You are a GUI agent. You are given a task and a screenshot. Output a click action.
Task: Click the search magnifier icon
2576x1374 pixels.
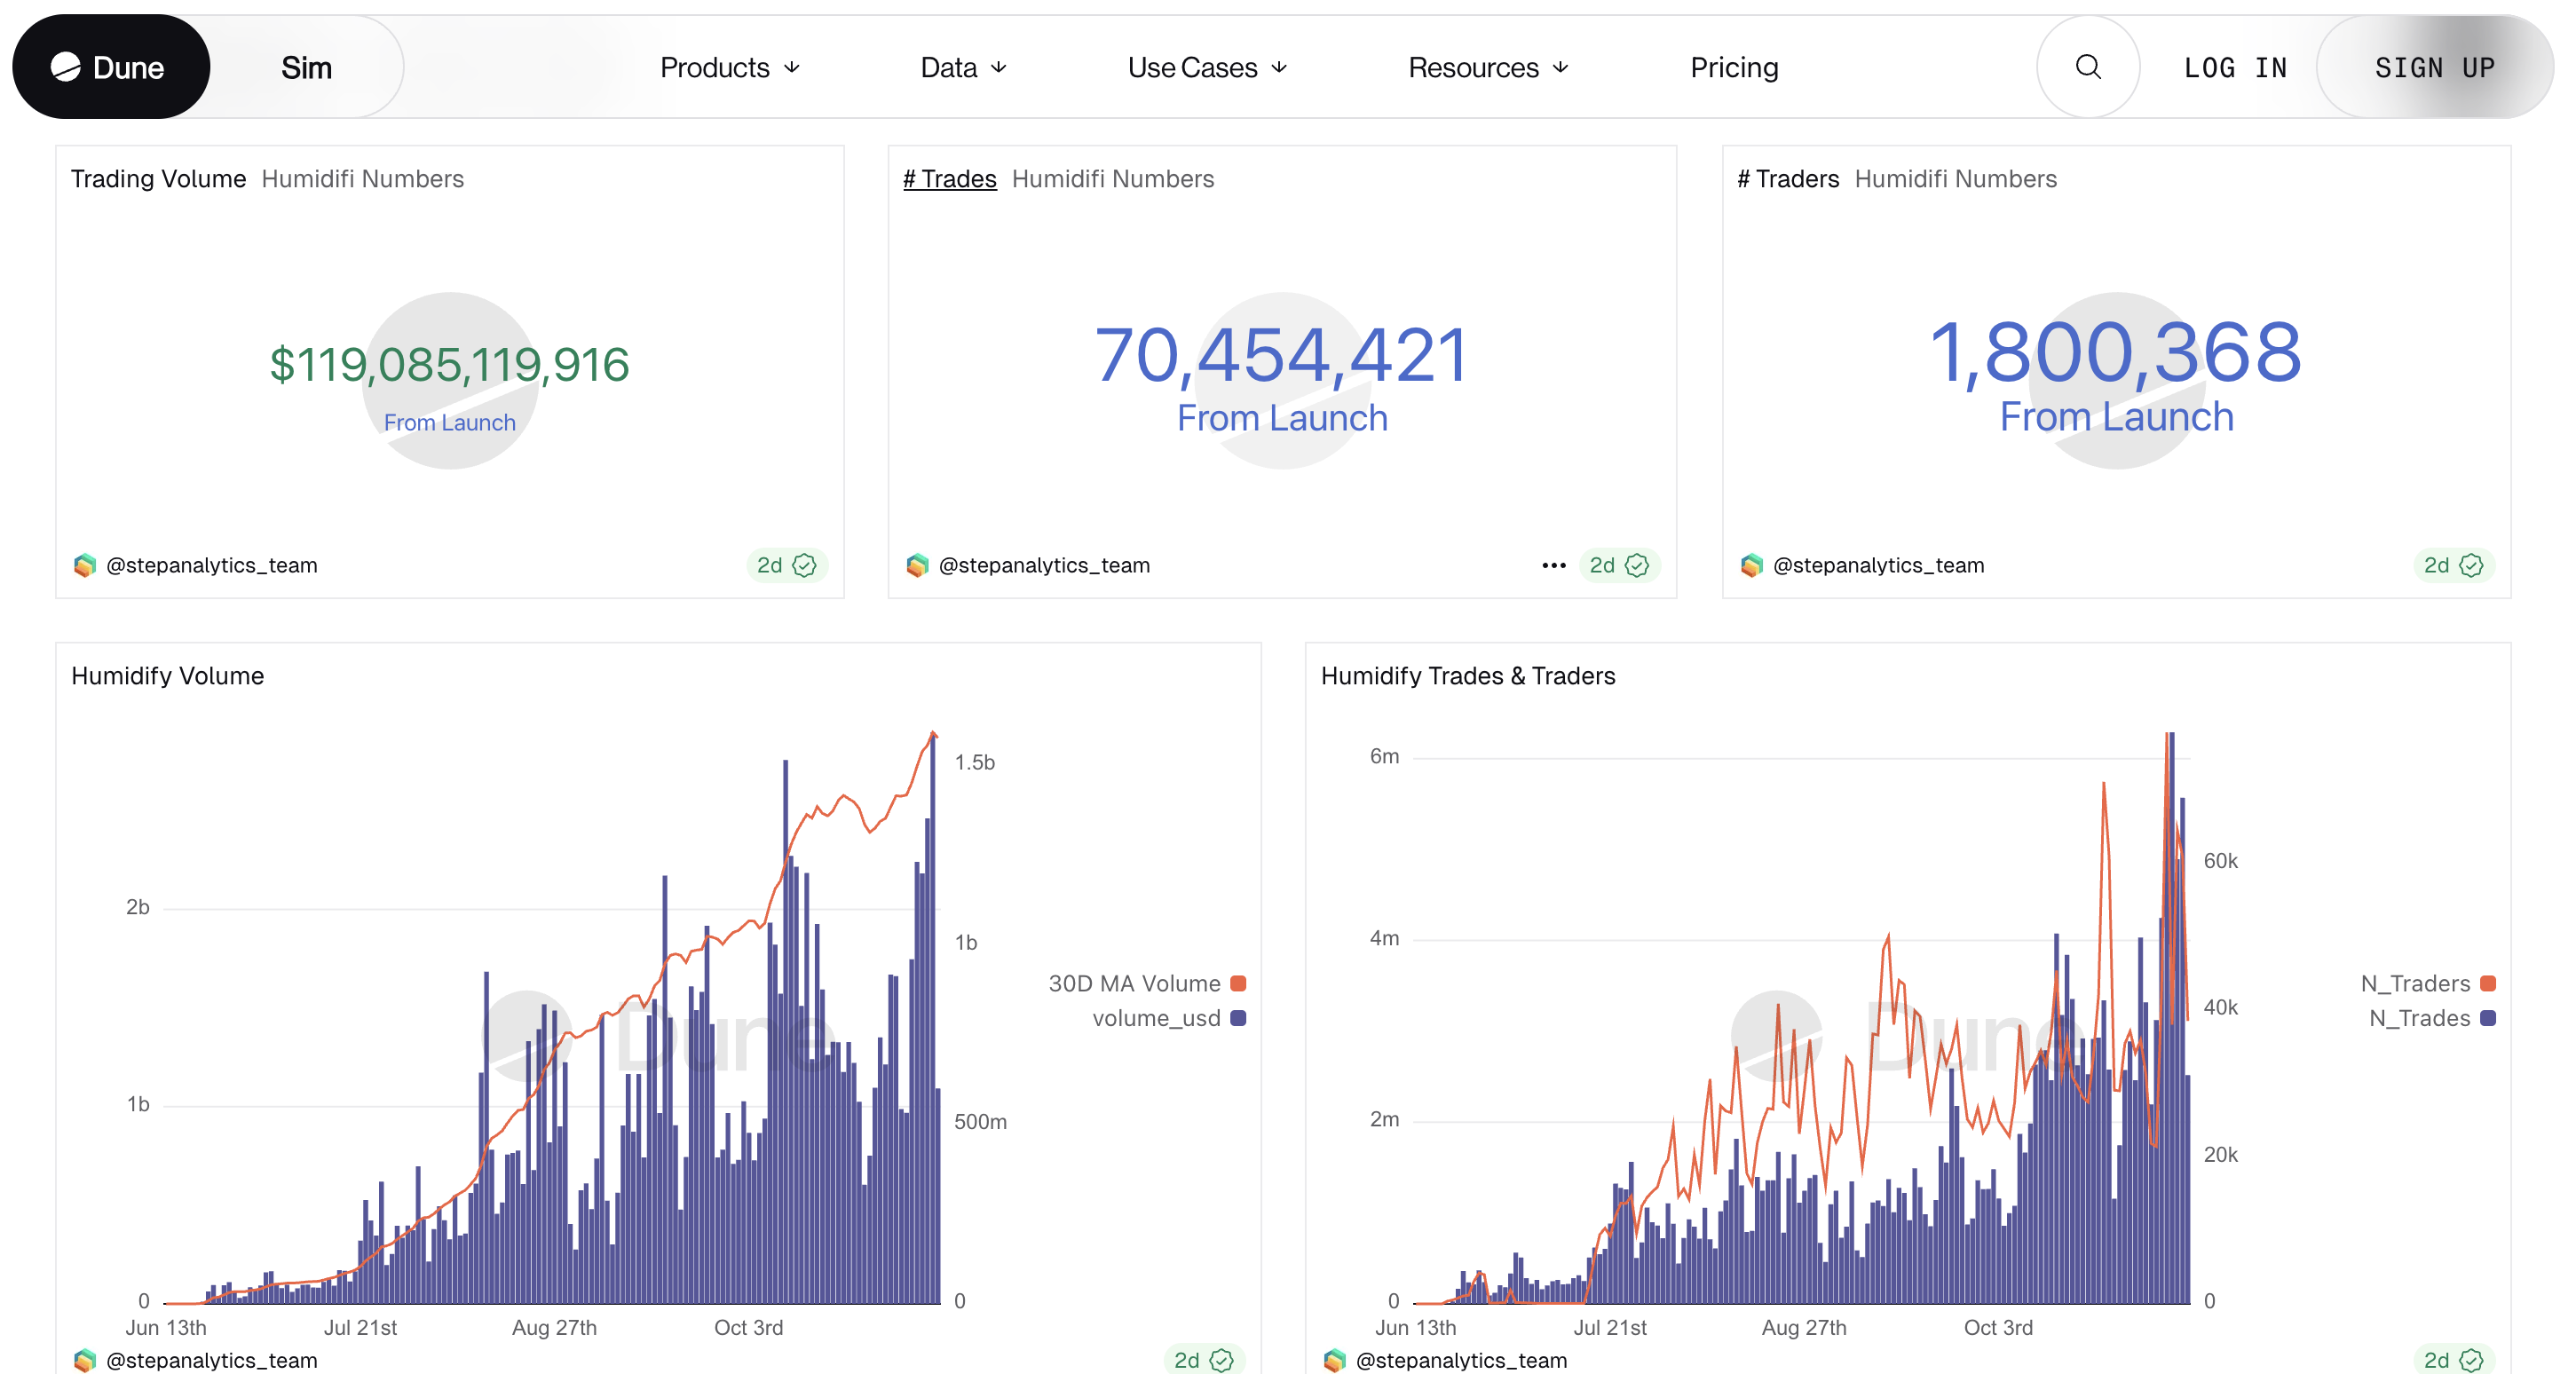[2087, 67]
